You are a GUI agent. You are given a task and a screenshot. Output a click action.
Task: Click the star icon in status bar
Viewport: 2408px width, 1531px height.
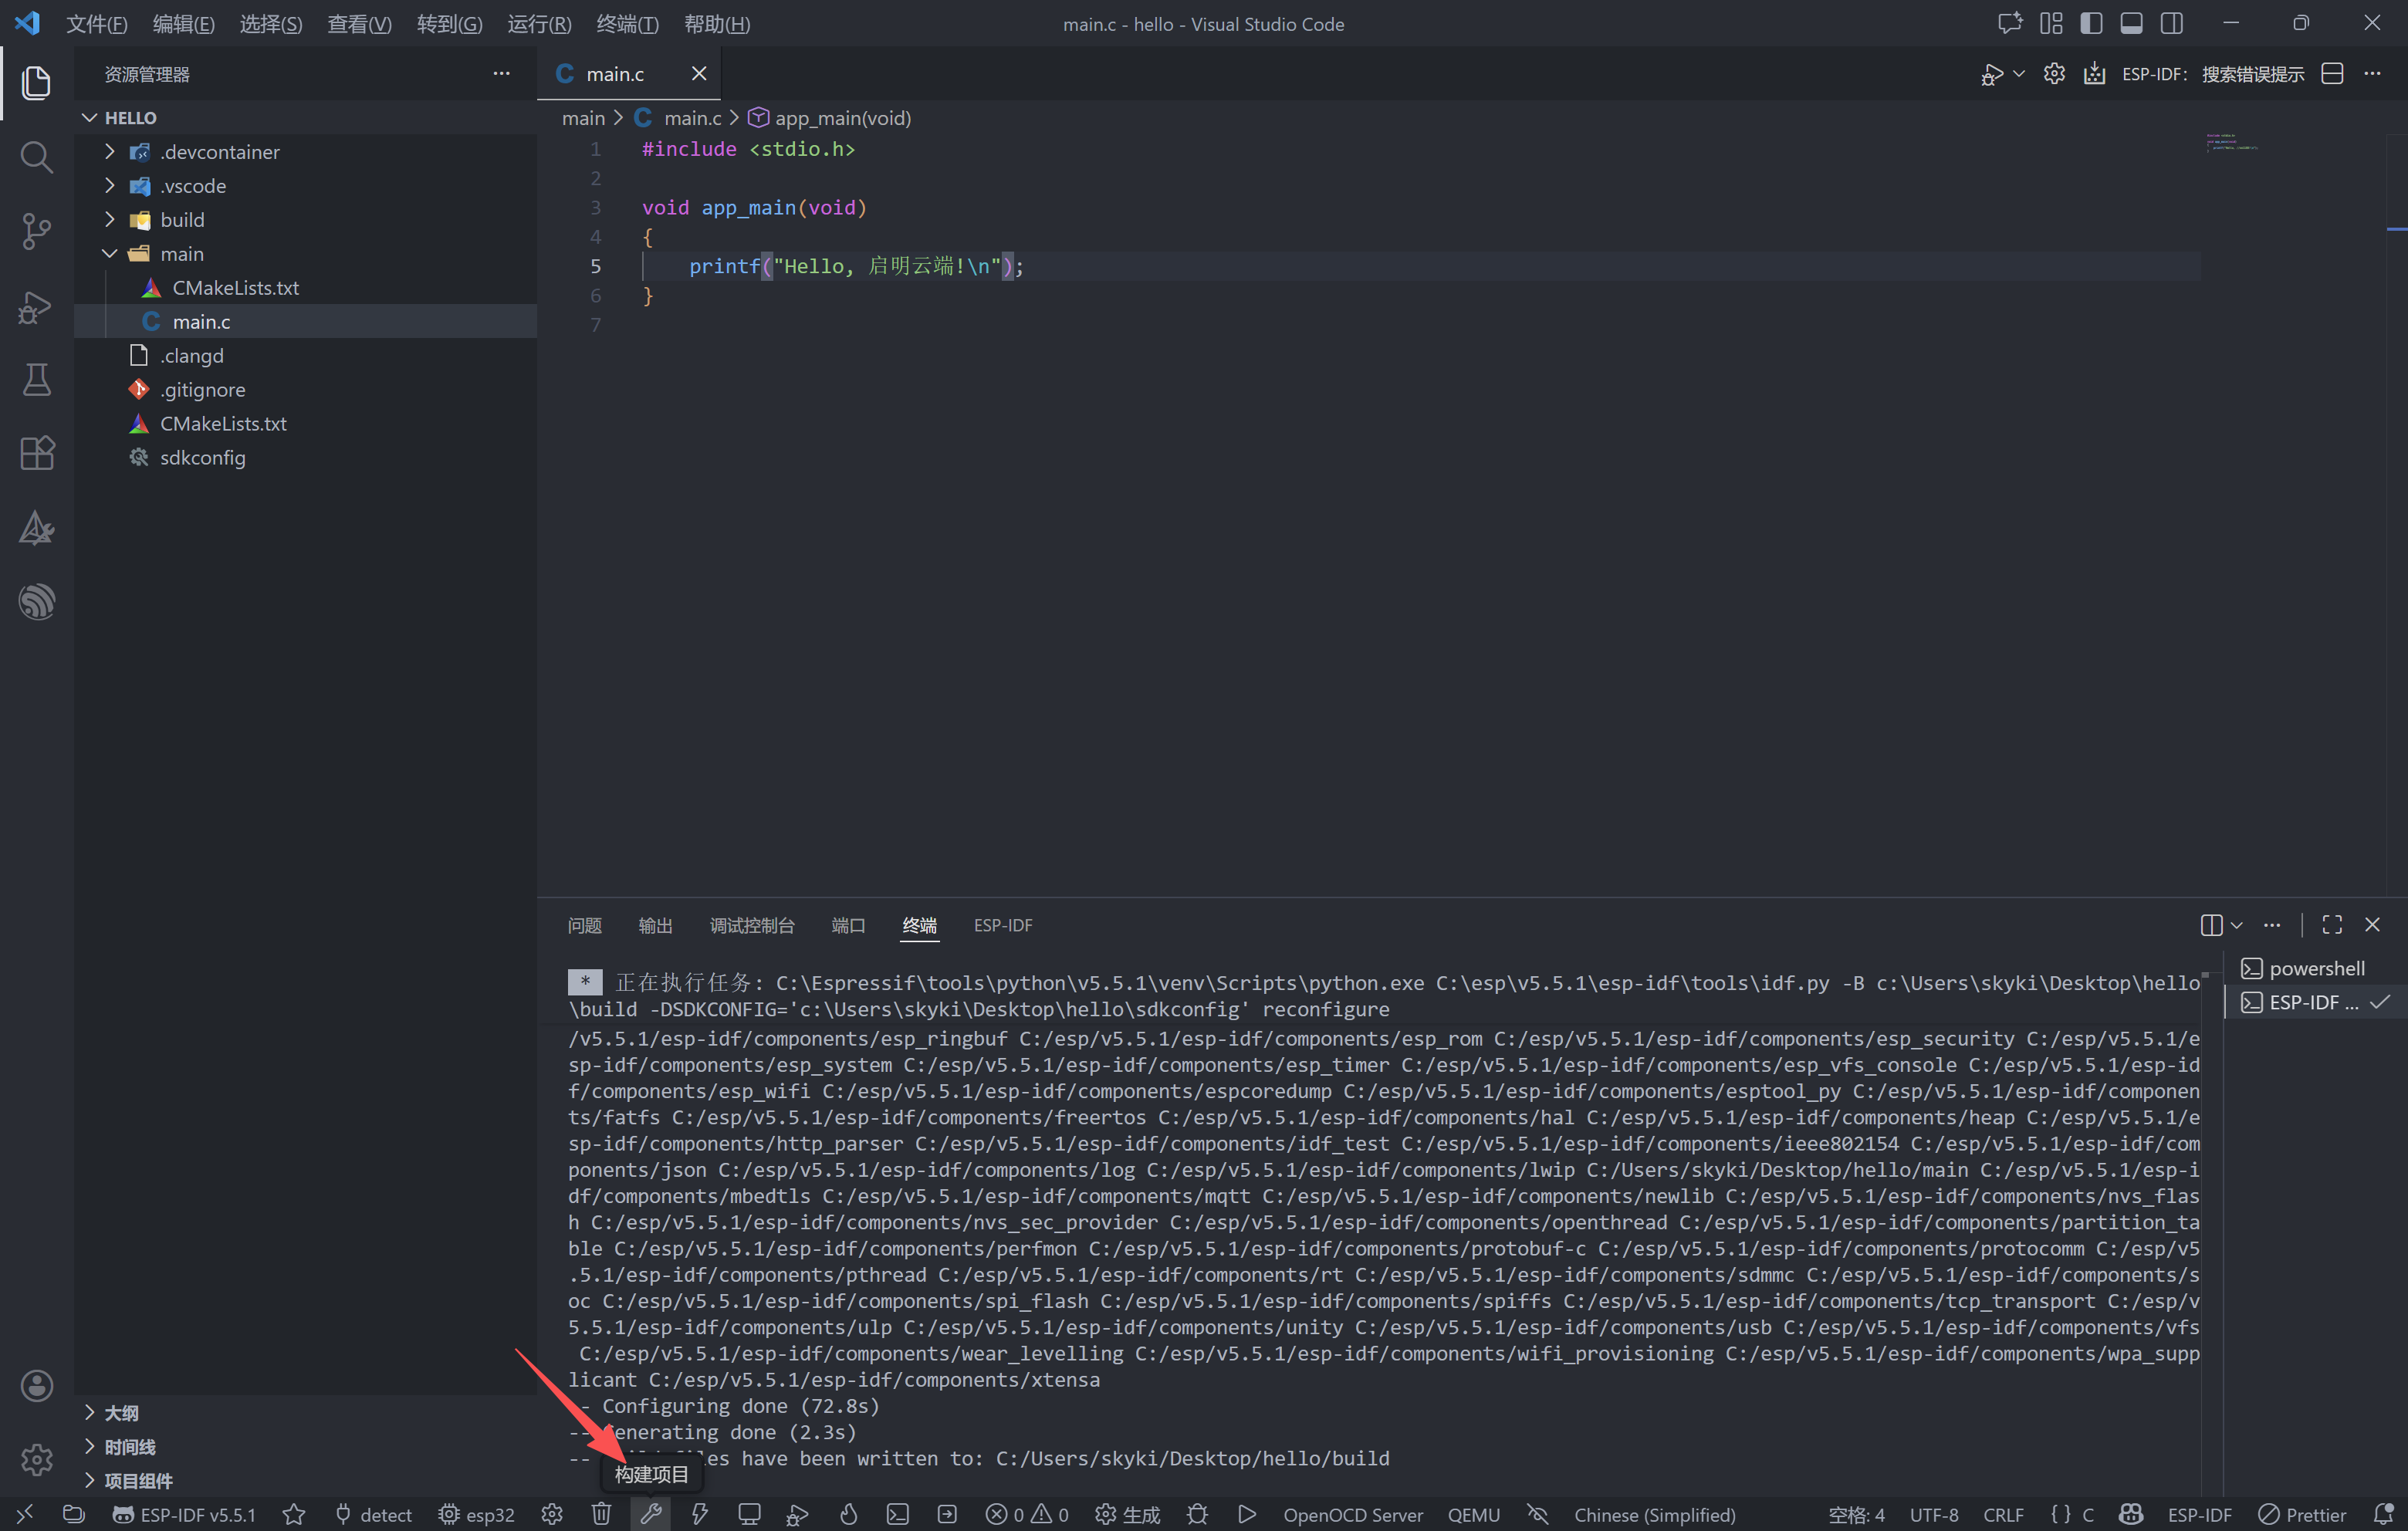[x=293, y=1514]
